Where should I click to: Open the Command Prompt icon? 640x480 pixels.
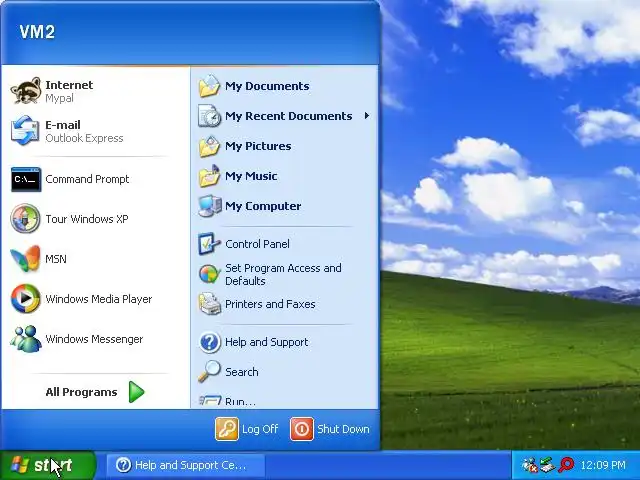click(x=25, y=179)
